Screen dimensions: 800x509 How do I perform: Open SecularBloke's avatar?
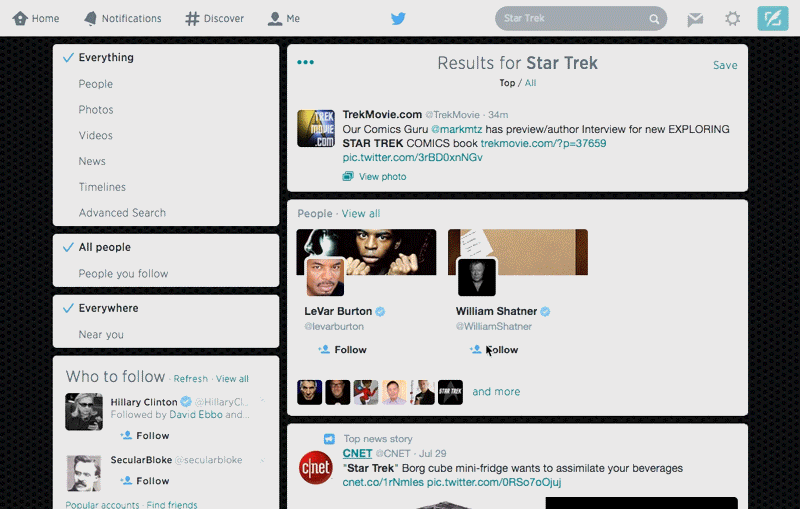[84, 473]
